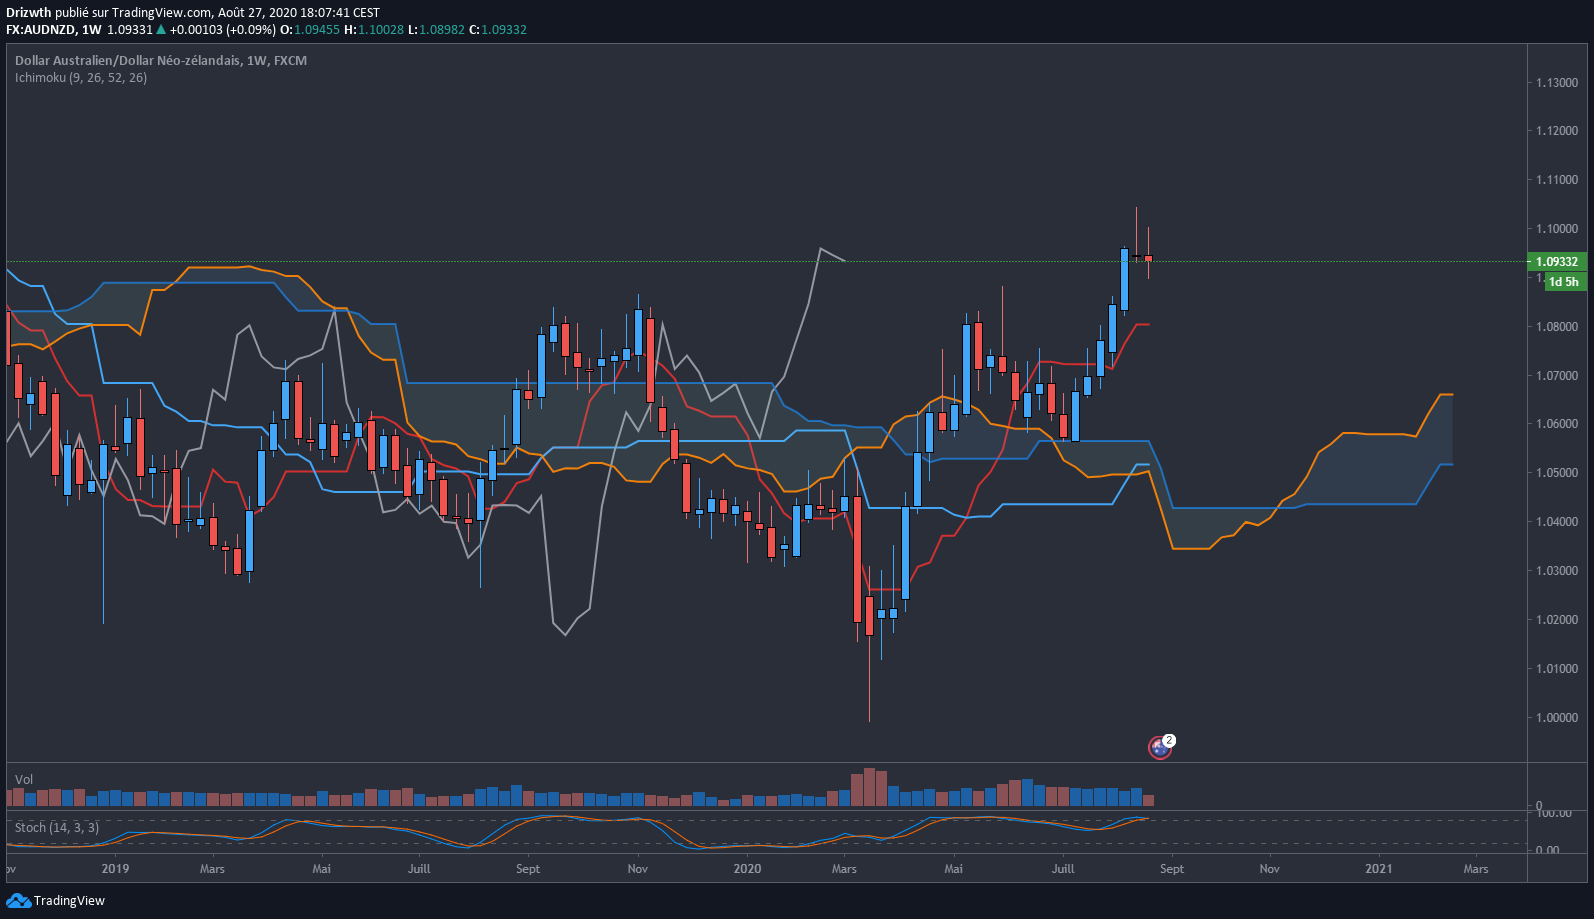The height and width of the screenshot is (919, 1594).
Task: Click the 1.13000 price axis label
Action: (x=1557, y=83)
